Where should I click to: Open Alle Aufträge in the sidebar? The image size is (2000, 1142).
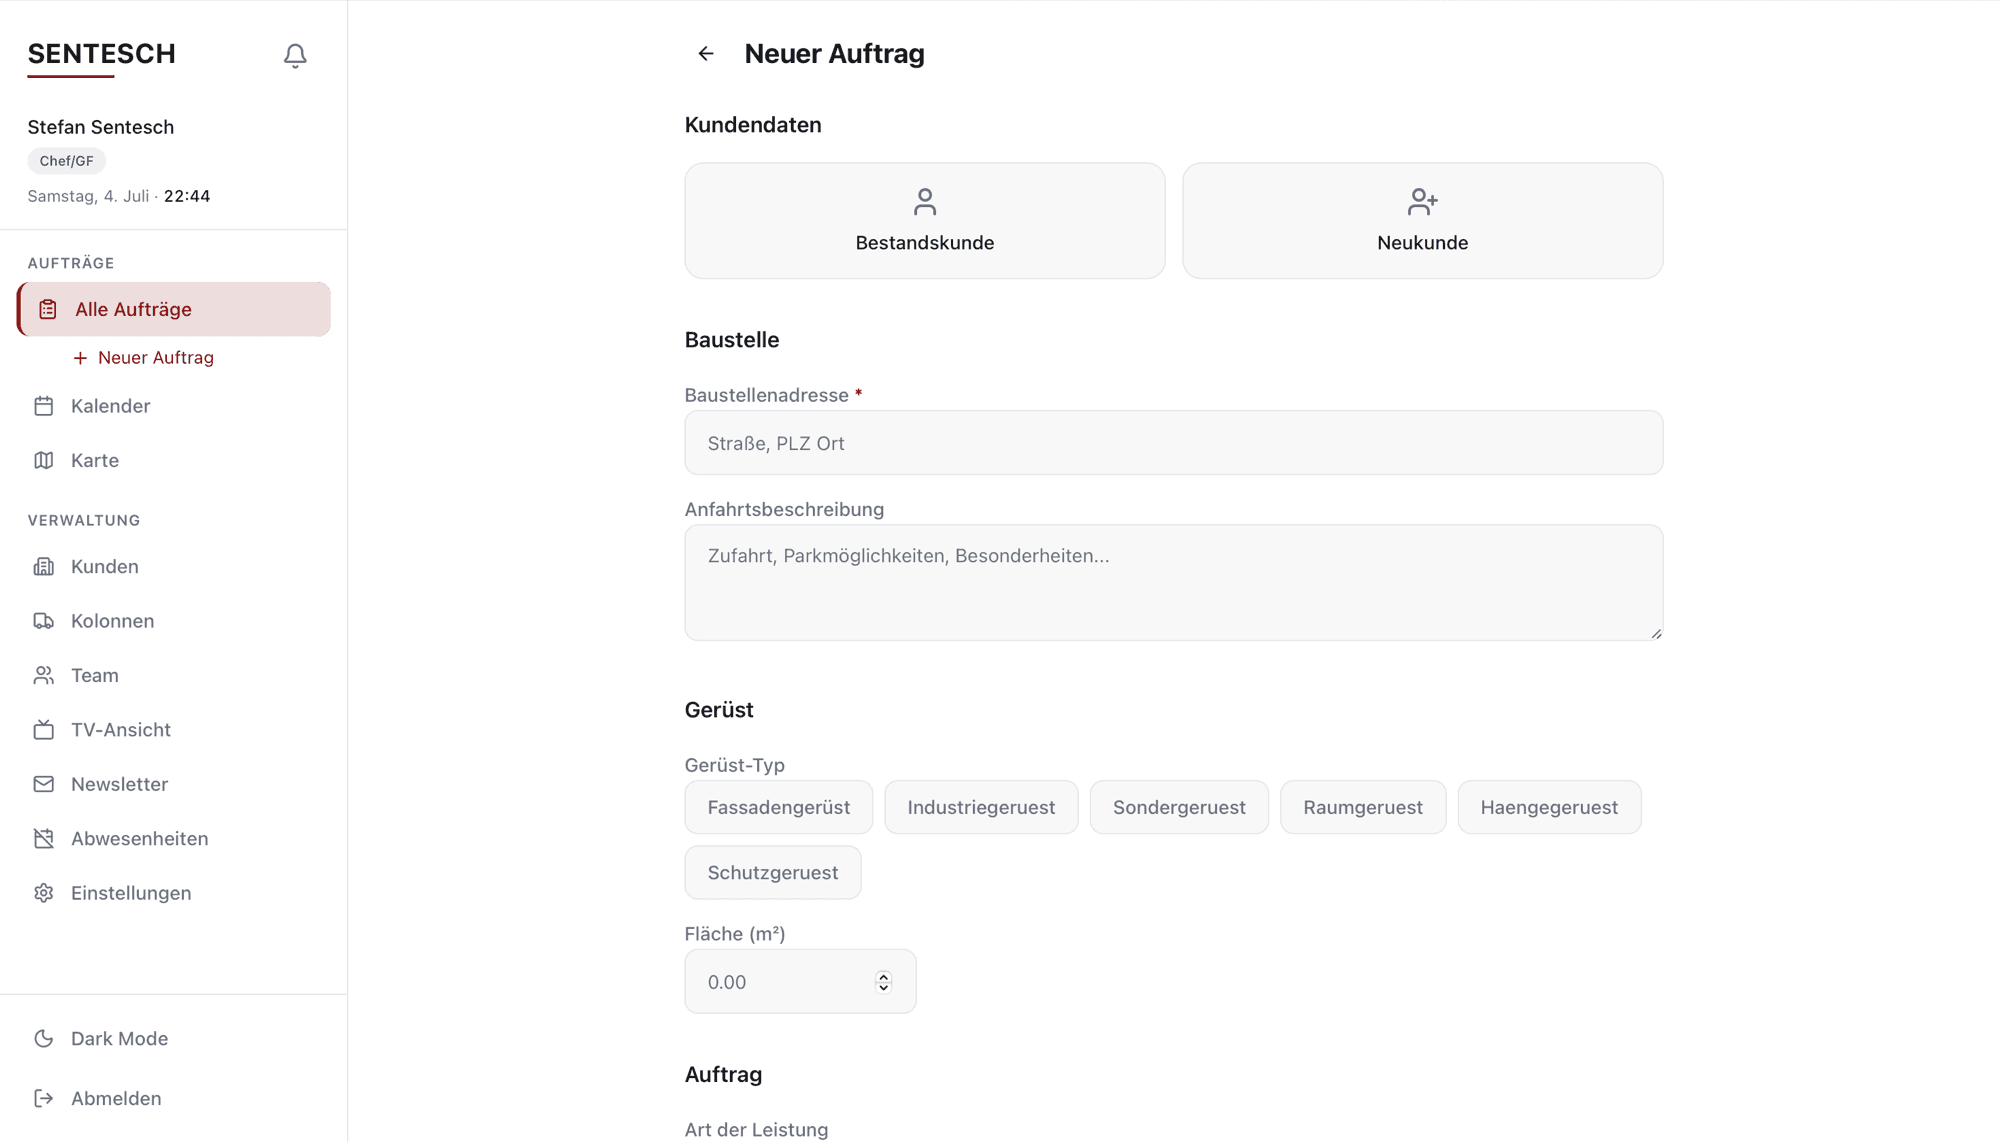174,309
